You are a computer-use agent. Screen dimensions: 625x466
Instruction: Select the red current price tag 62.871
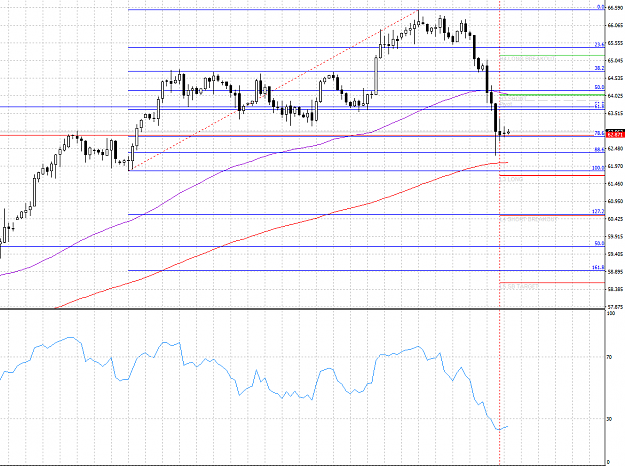615,135
